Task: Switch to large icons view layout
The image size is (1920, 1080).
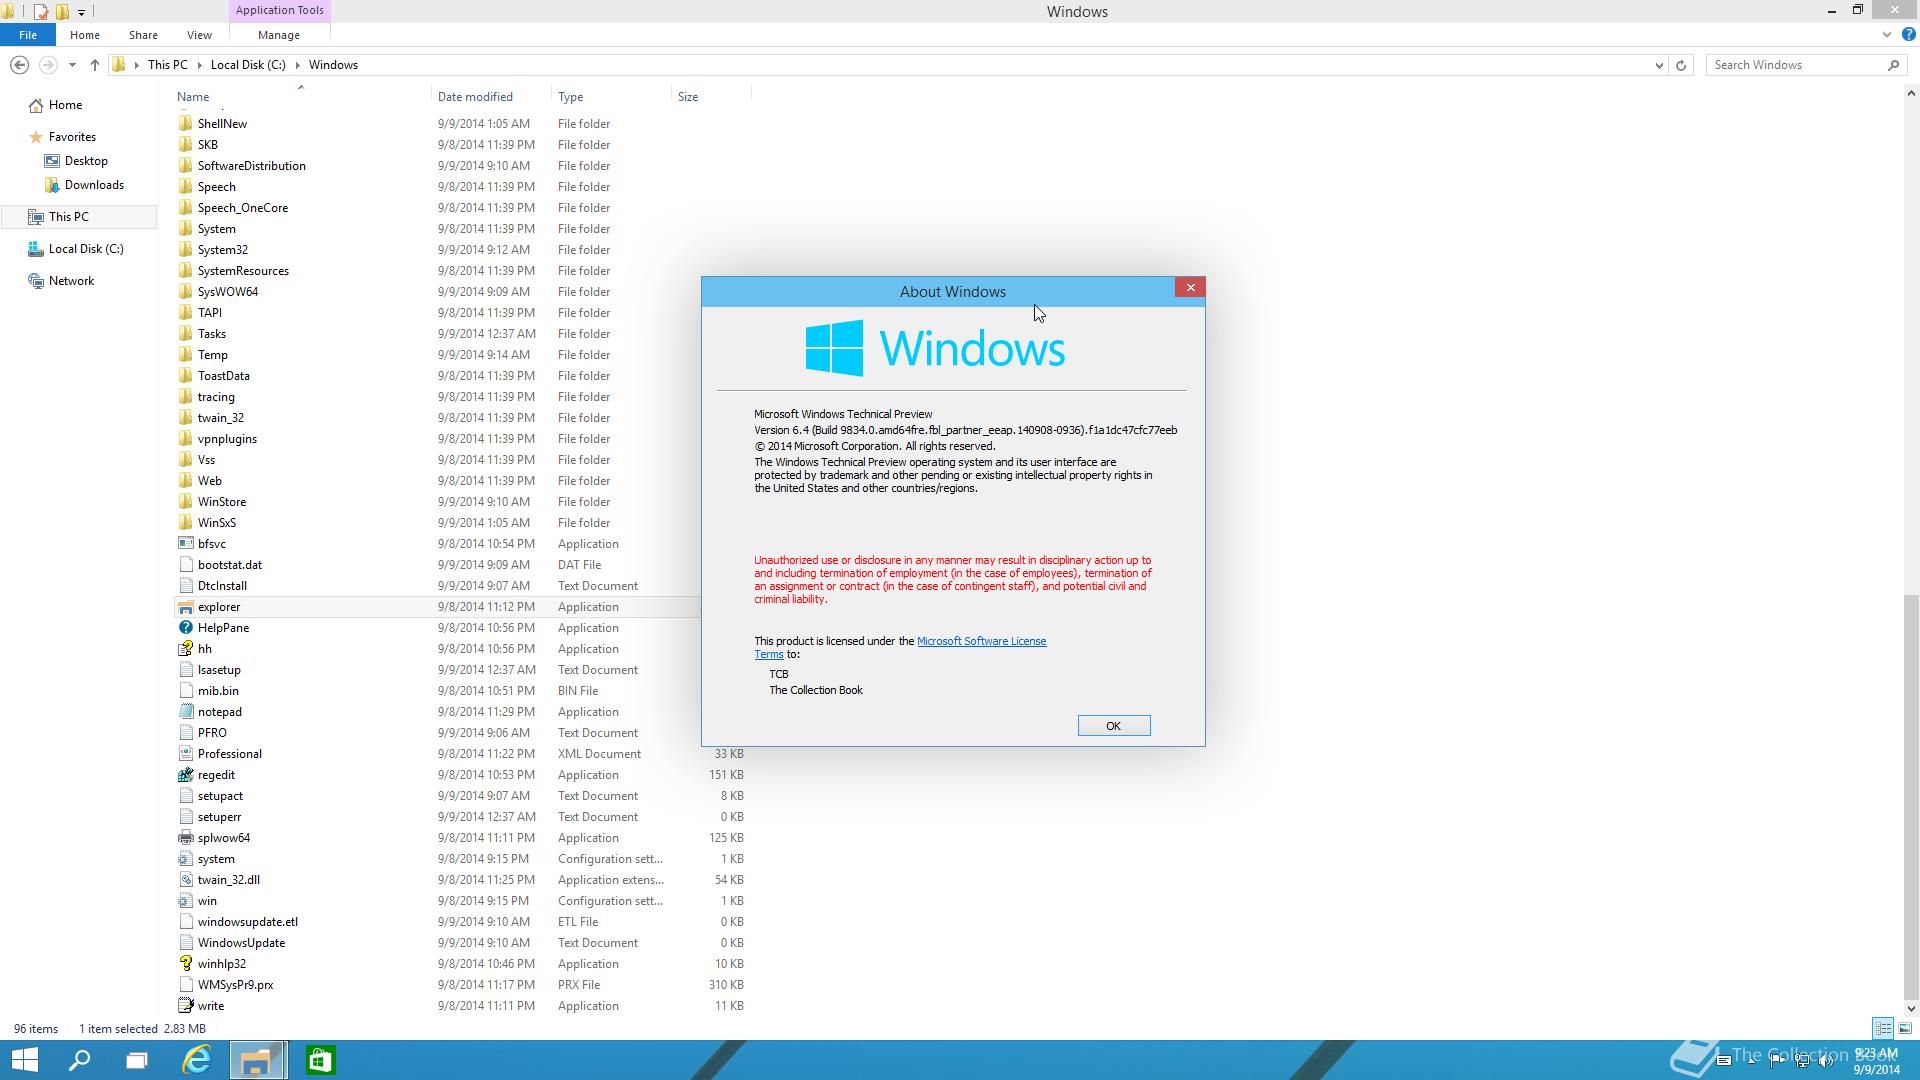Action: coord(1905,1028)
